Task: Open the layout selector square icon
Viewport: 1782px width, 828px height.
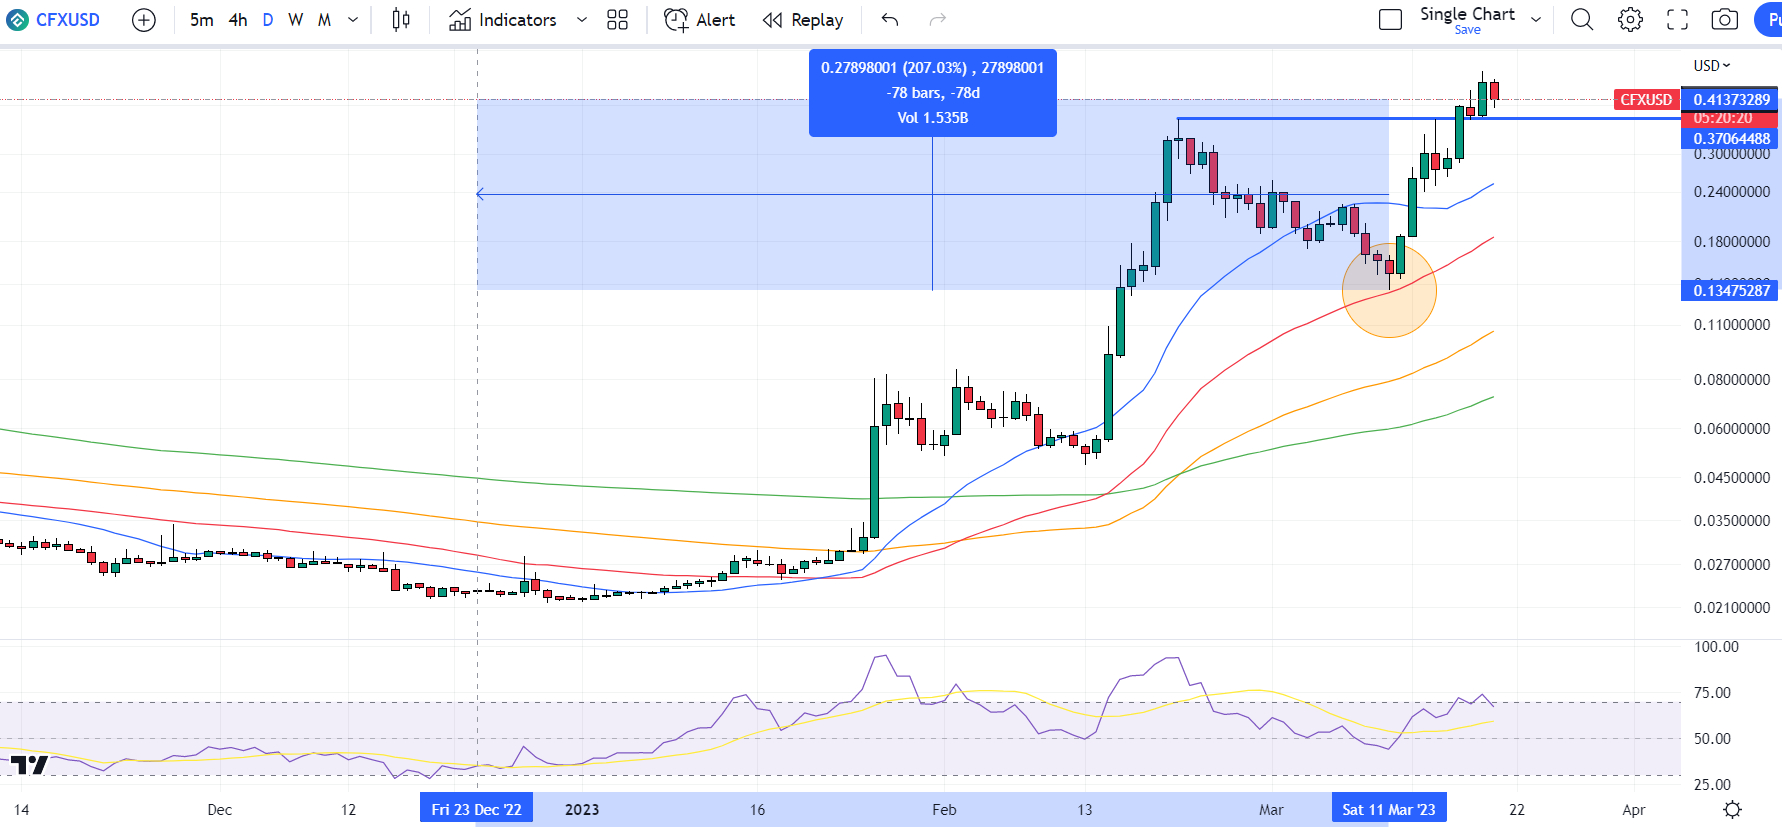Action: (1390, 20)
